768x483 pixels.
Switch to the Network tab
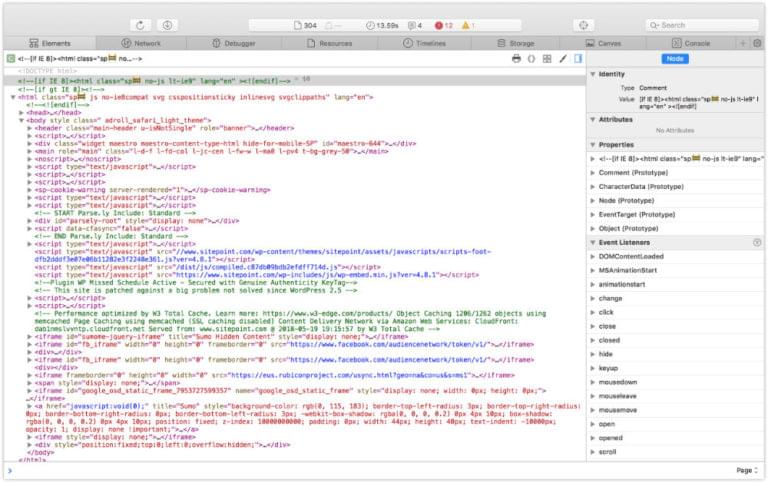point(141,43)
